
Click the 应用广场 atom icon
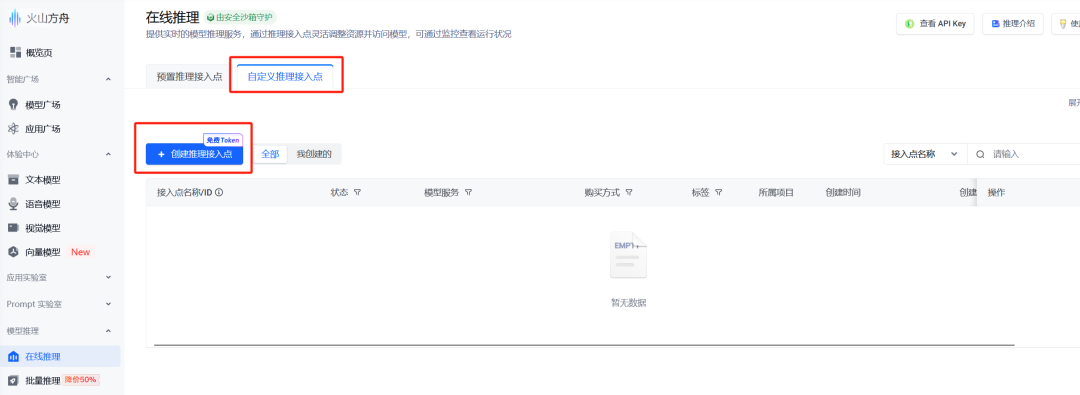point(13,129)
